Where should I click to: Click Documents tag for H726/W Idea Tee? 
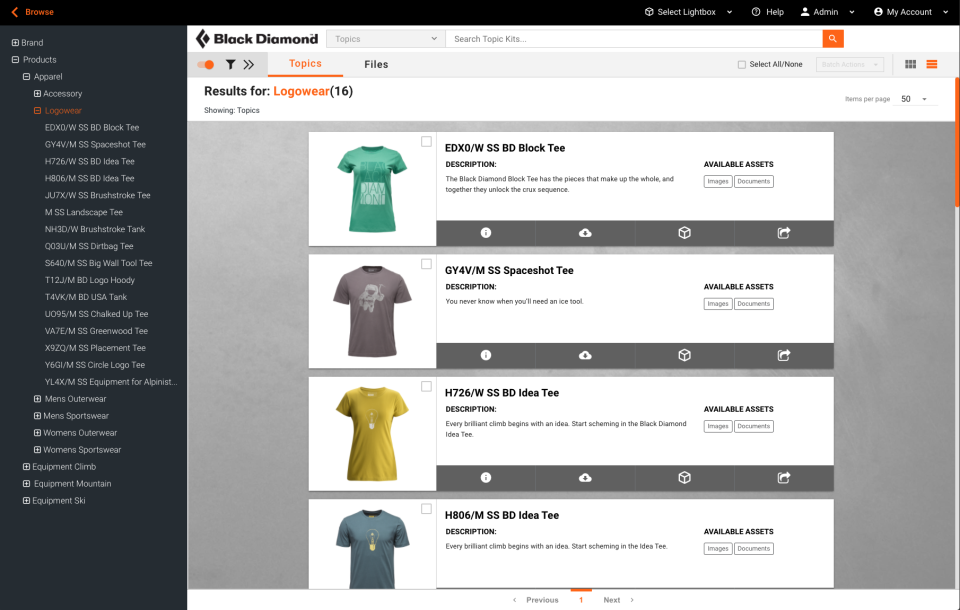[754, 426]
